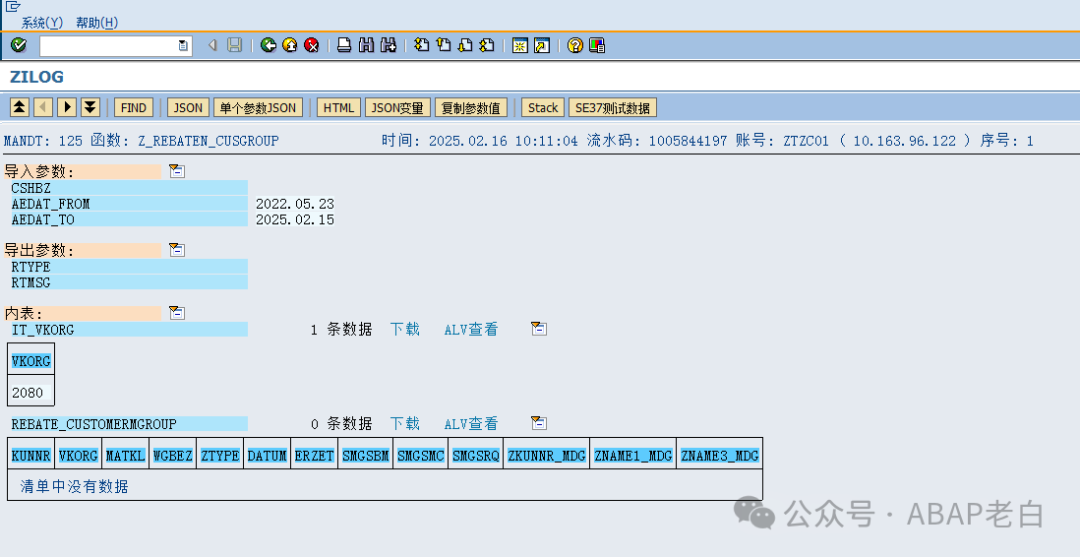Click the 复制参数值 button
1080x557 pixels.
pyautogui.click(x=471, y=107)
